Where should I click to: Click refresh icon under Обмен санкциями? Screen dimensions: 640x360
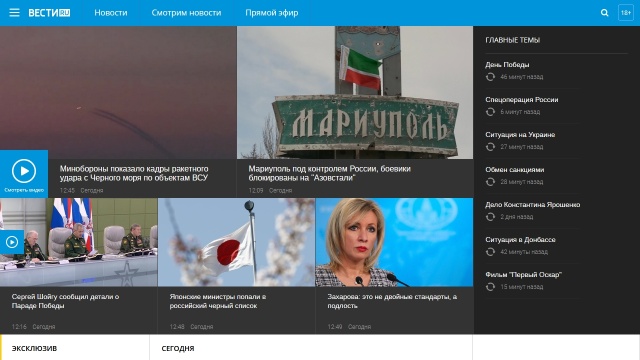click(490, 182)
